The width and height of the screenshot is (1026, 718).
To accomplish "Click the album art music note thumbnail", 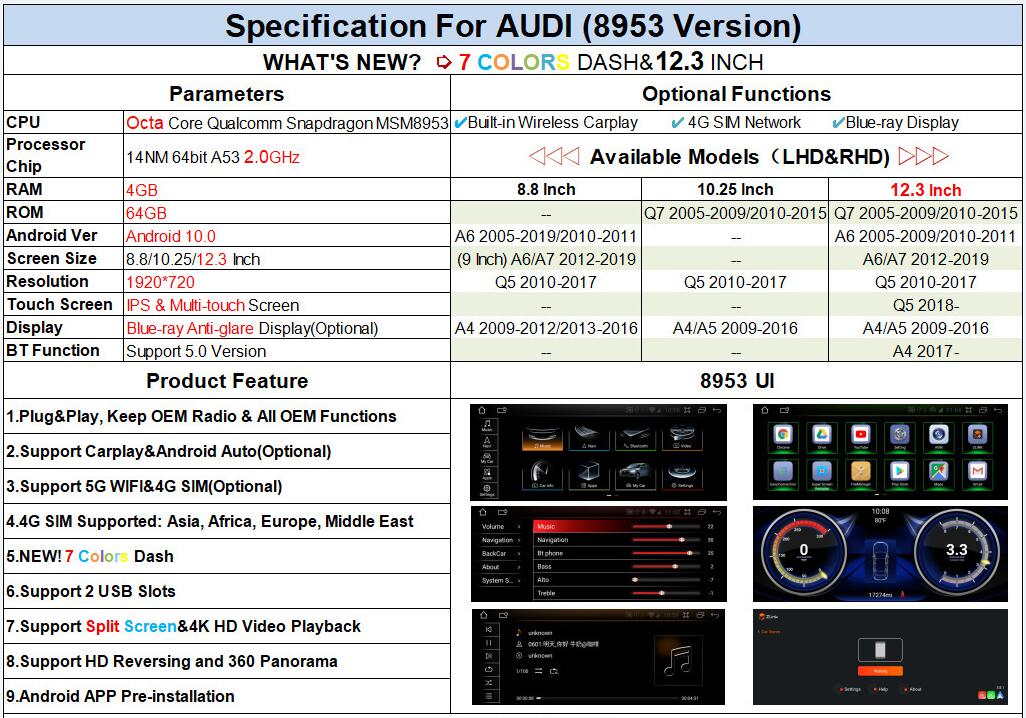I will pos(677,658).
